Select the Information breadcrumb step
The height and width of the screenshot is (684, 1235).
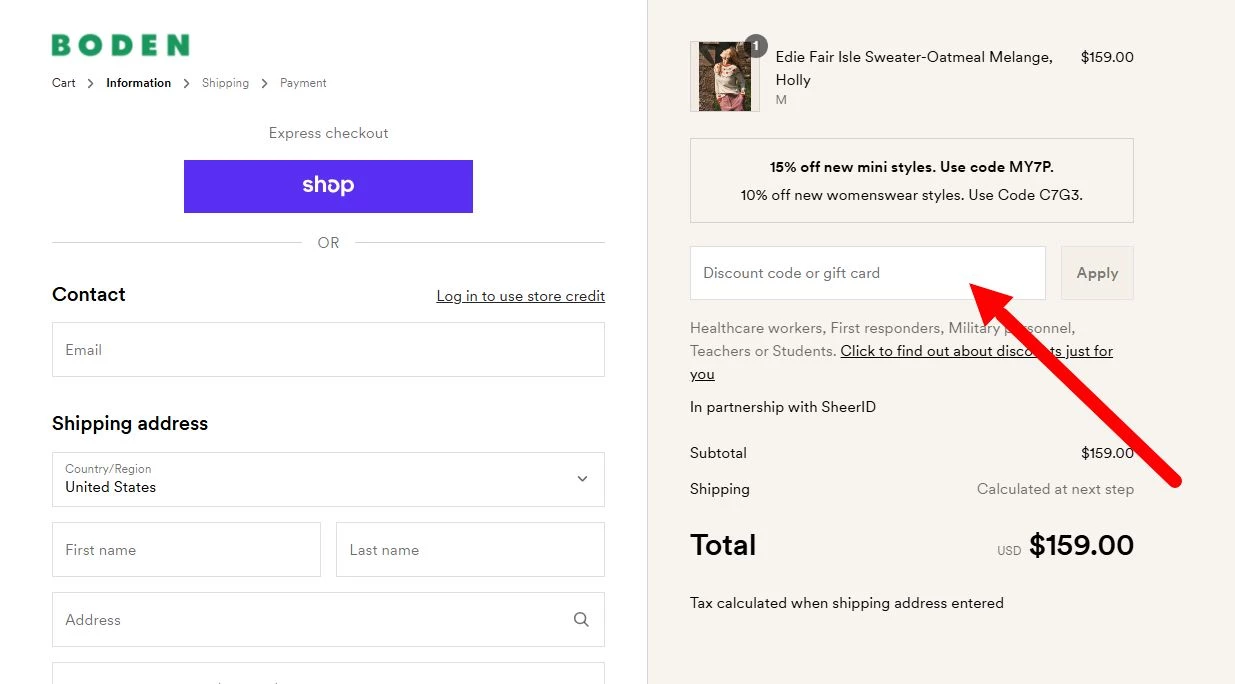coord(138,83)
